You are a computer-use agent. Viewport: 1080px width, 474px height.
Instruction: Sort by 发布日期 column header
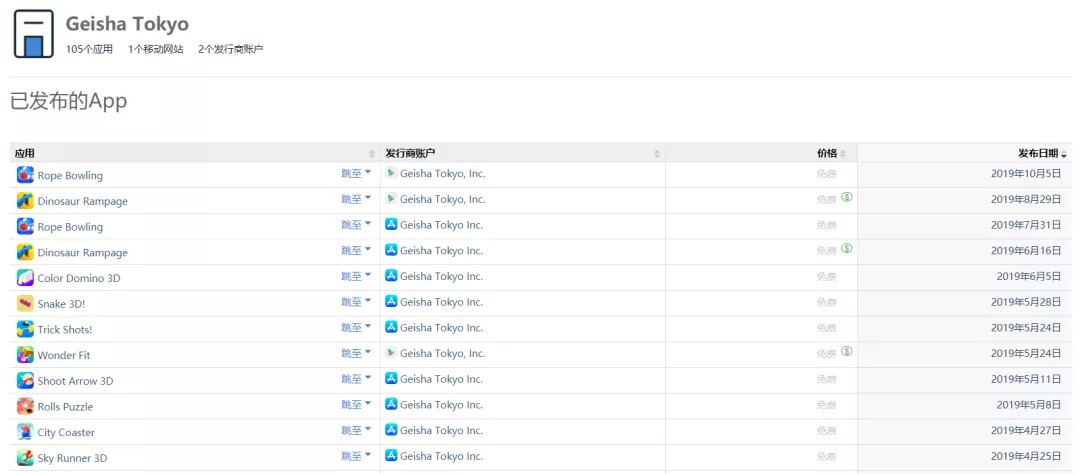point(1040,153)
